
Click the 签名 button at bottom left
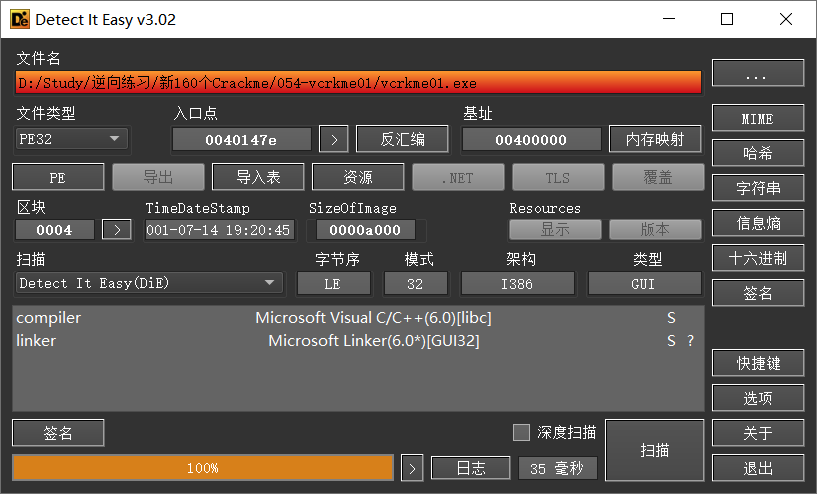click(x=58, y=433)
